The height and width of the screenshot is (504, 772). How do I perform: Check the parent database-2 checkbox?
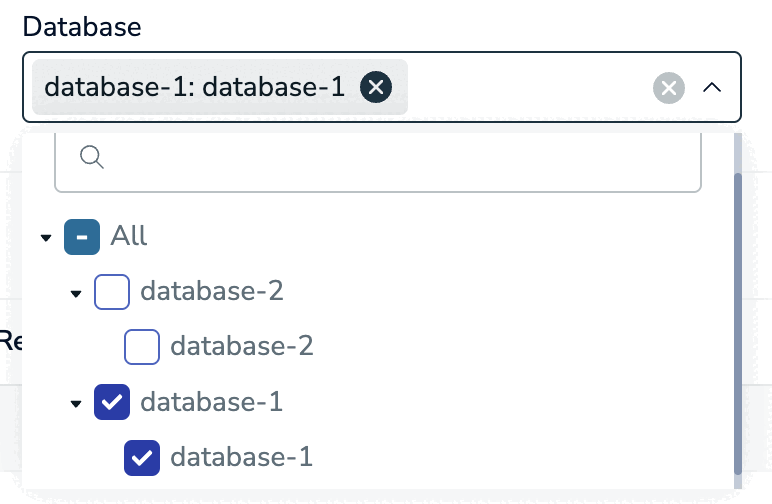pos(112,292)
